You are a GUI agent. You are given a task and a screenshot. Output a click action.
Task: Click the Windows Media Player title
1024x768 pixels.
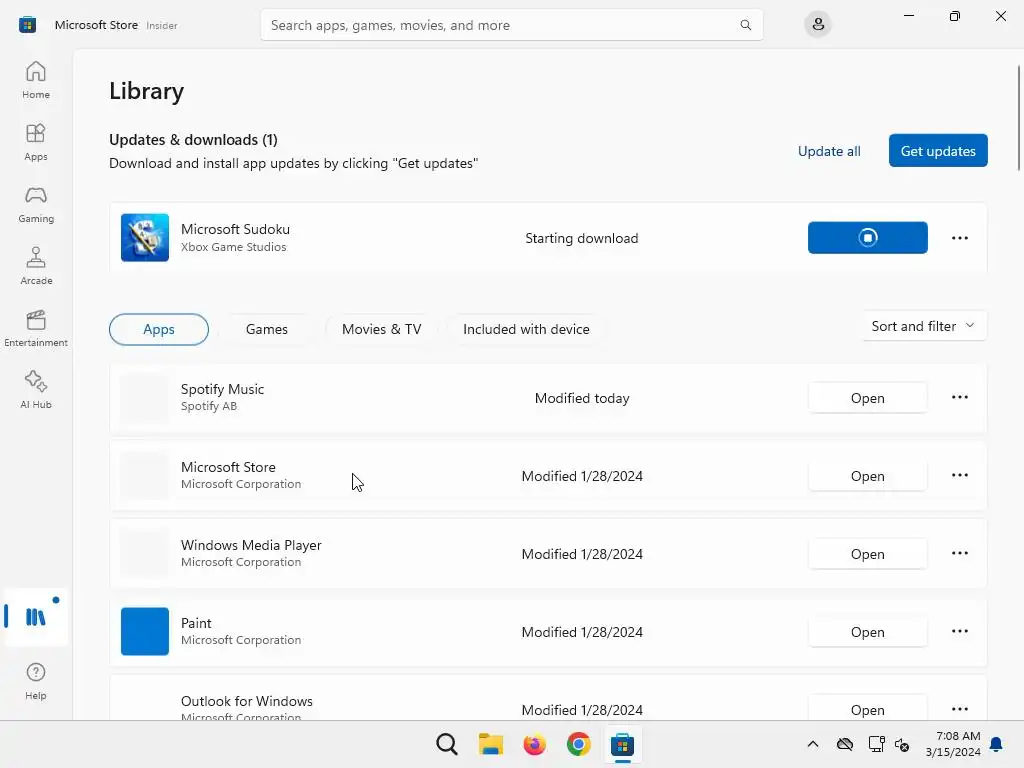(x=251, y=545)
